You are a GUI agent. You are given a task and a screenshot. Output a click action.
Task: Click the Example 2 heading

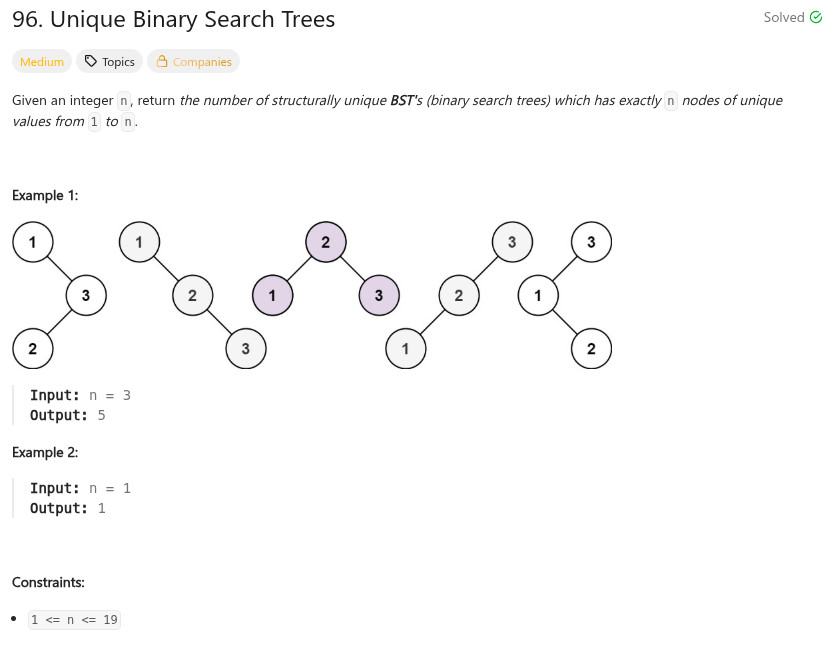(x=45, y=452)
